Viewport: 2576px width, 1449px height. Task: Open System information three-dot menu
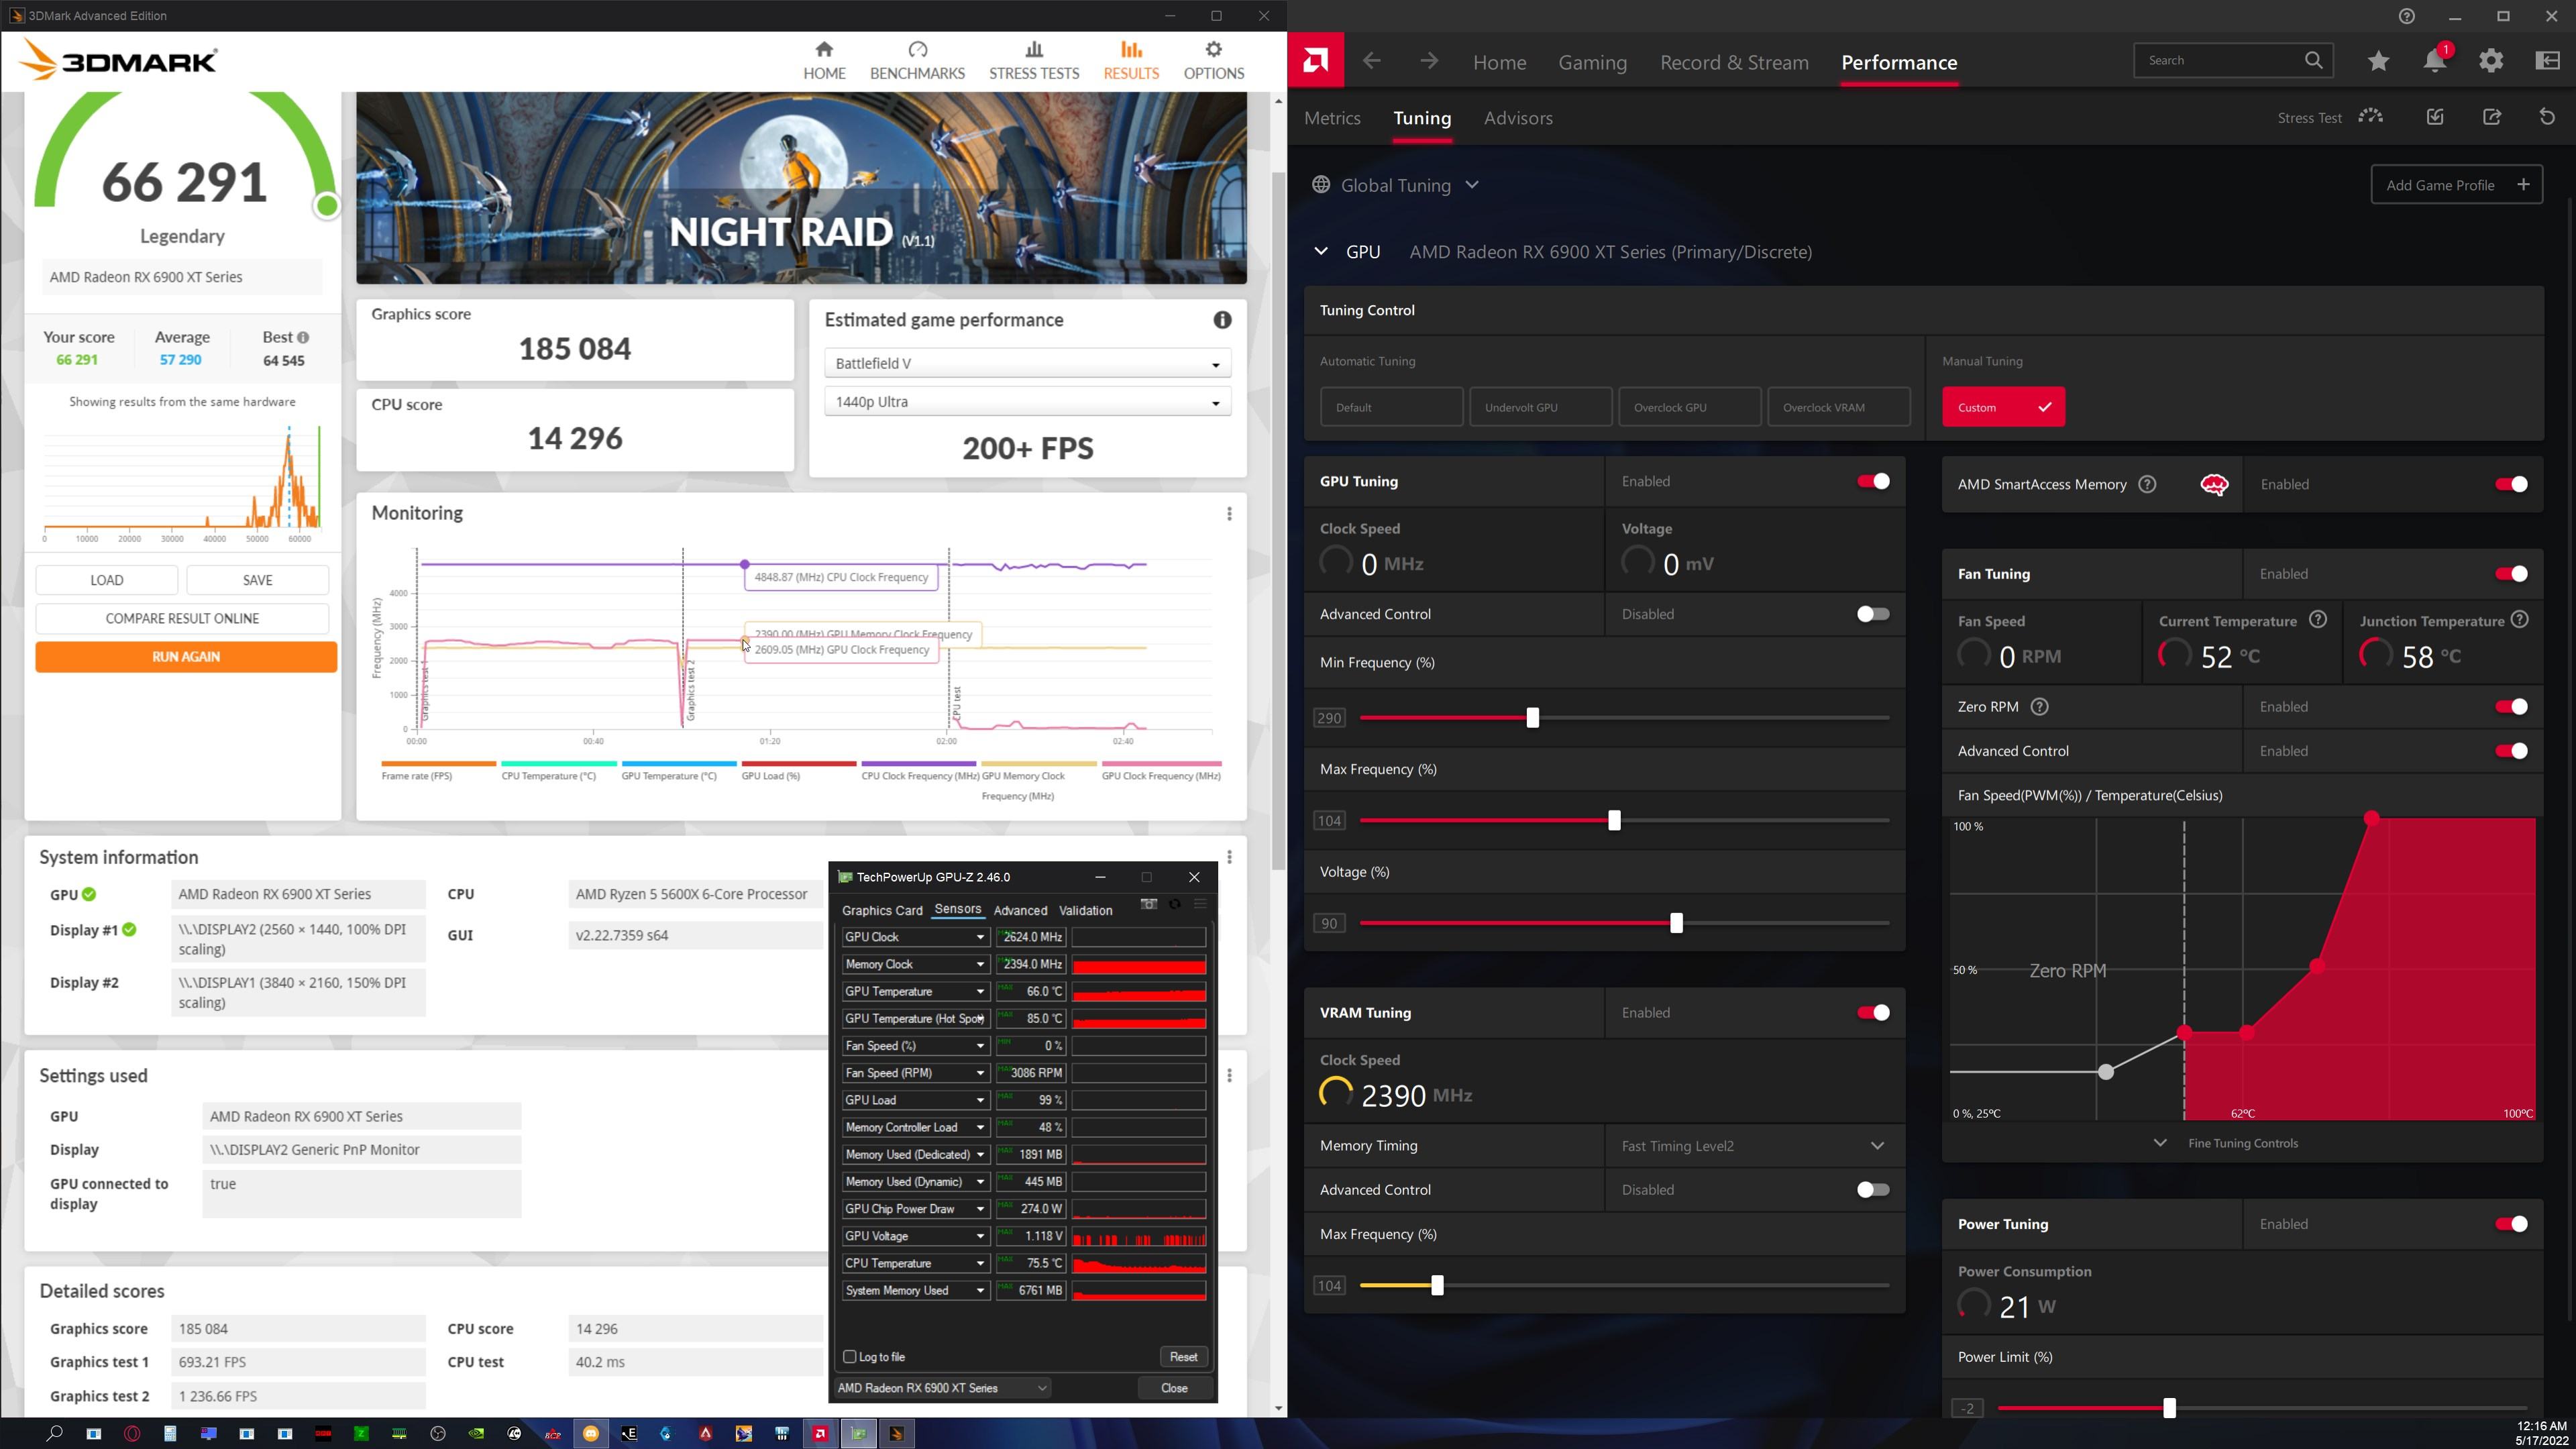pos(1229,857)
